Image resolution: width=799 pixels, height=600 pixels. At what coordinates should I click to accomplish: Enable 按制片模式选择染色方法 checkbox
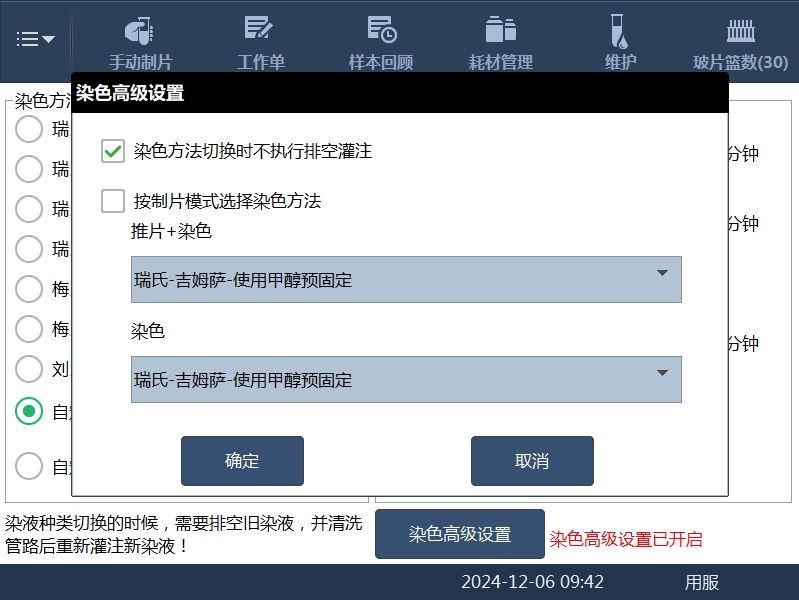coord(113,201)
